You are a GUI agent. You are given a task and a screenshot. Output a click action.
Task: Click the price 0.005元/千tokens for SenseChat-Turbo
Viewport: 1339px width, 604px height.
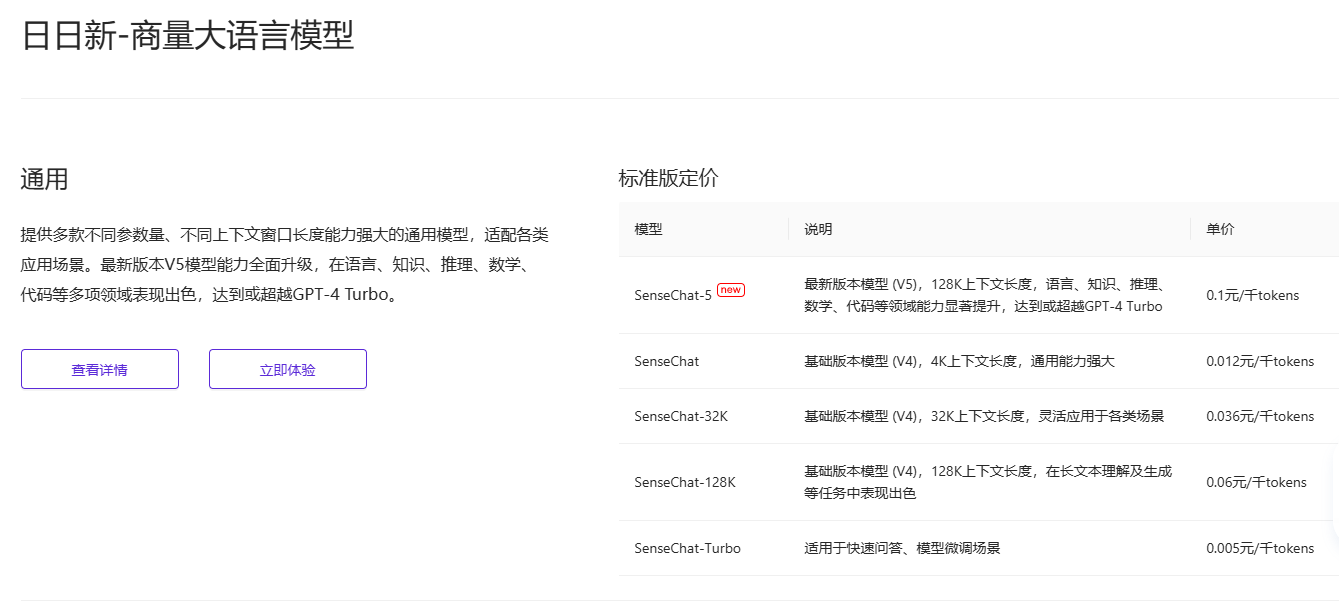point(1260,548)
